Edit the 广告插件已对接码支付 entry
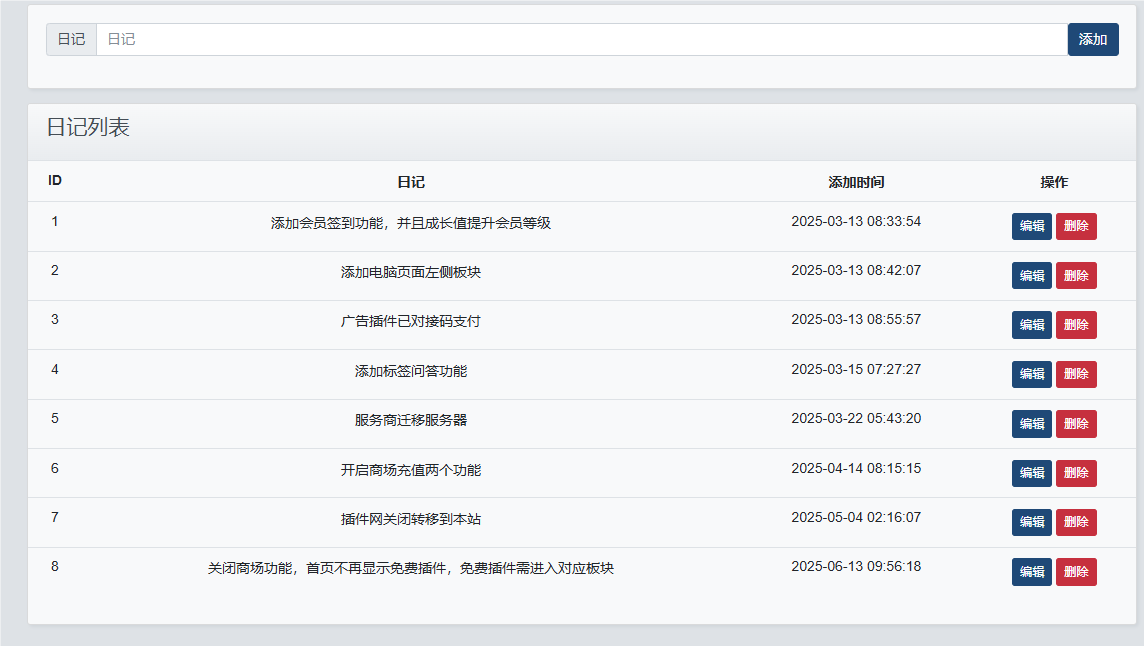1144x646 pixels. click(x=1031, y=325)
